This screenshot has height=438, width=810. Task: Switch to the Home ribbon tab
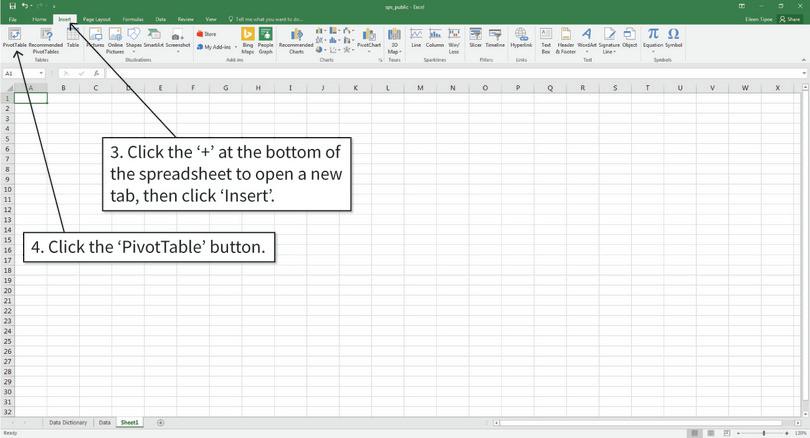pyautogui.click(x=39, y=19)
